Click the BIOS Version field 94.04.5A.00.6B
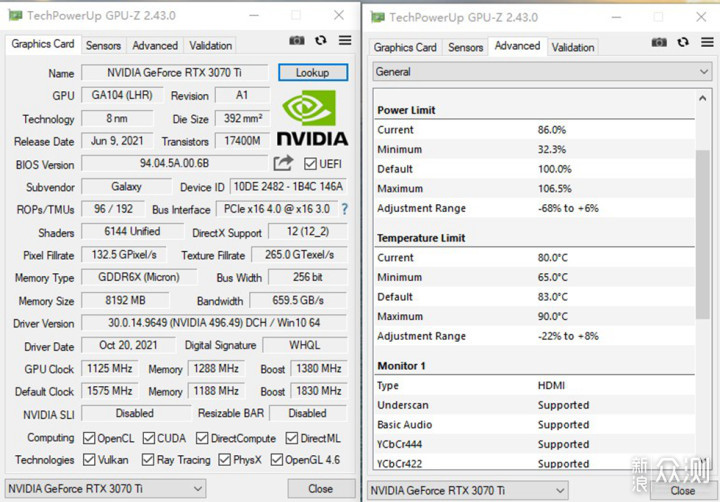720x502 pixels. click(x=174, y=163)
